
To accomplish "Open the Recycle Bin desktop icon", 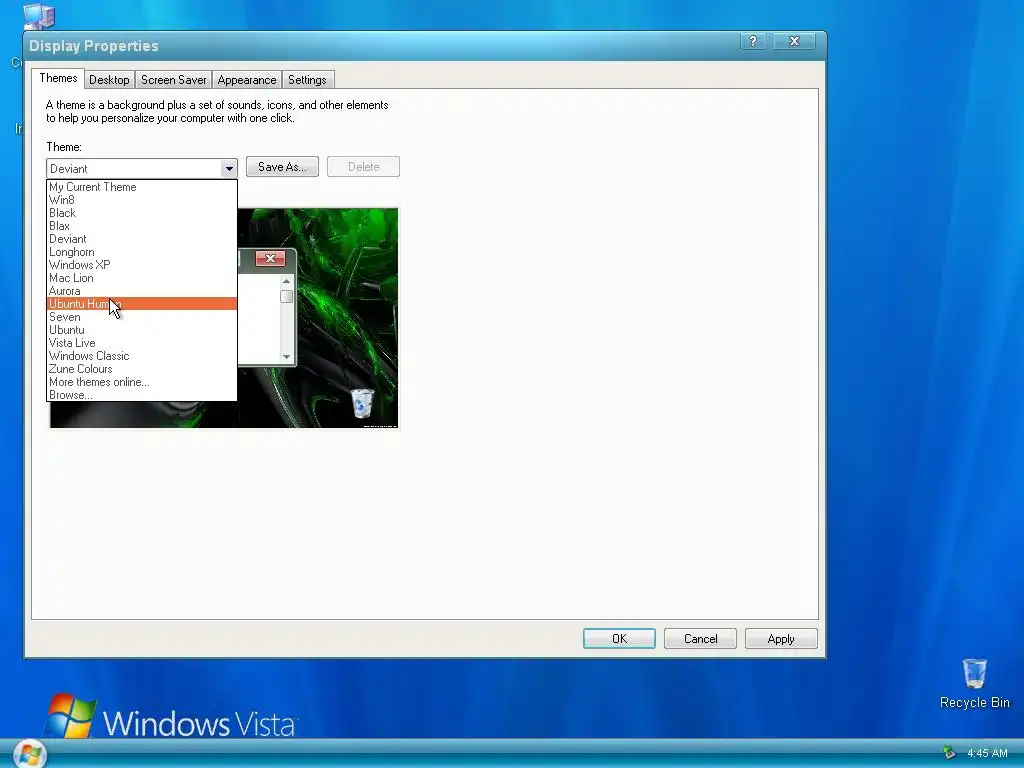I will 974,683.
